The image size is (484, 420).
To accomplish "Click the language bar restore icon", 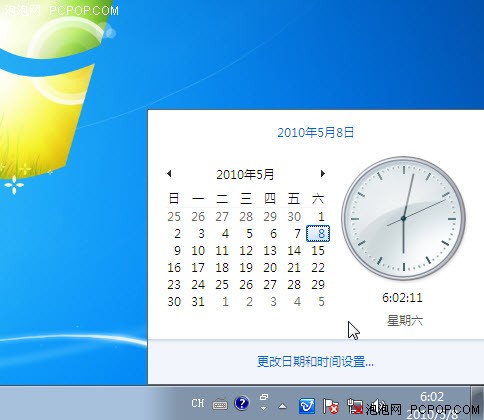I will tap(264, 397).
